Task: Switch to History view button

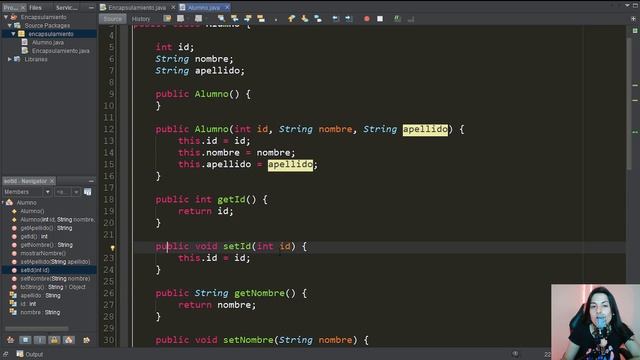Action: [141, 19]
